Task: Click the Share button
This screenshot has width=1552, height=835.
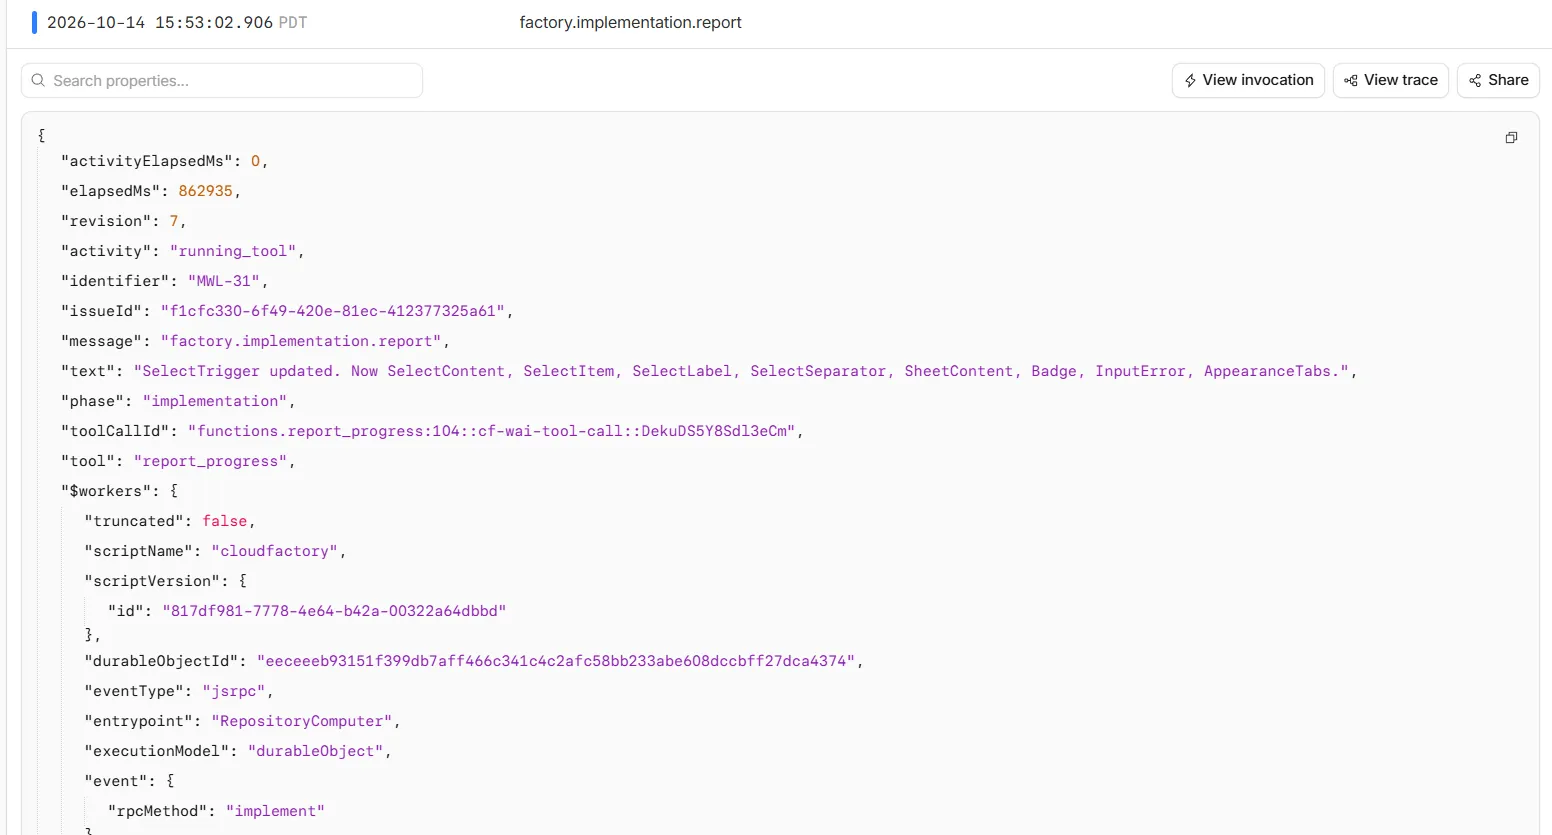Action: tap(1498, 80)
